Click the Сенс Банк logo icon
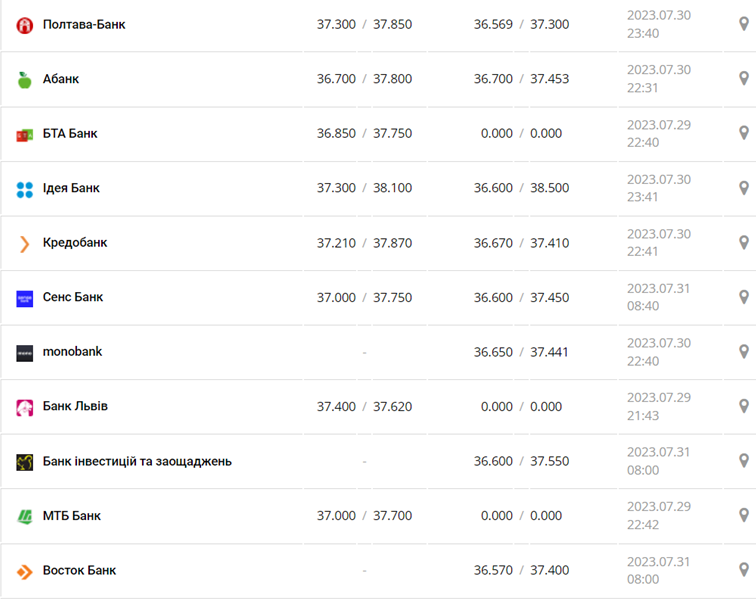 (x=25, y=298)
